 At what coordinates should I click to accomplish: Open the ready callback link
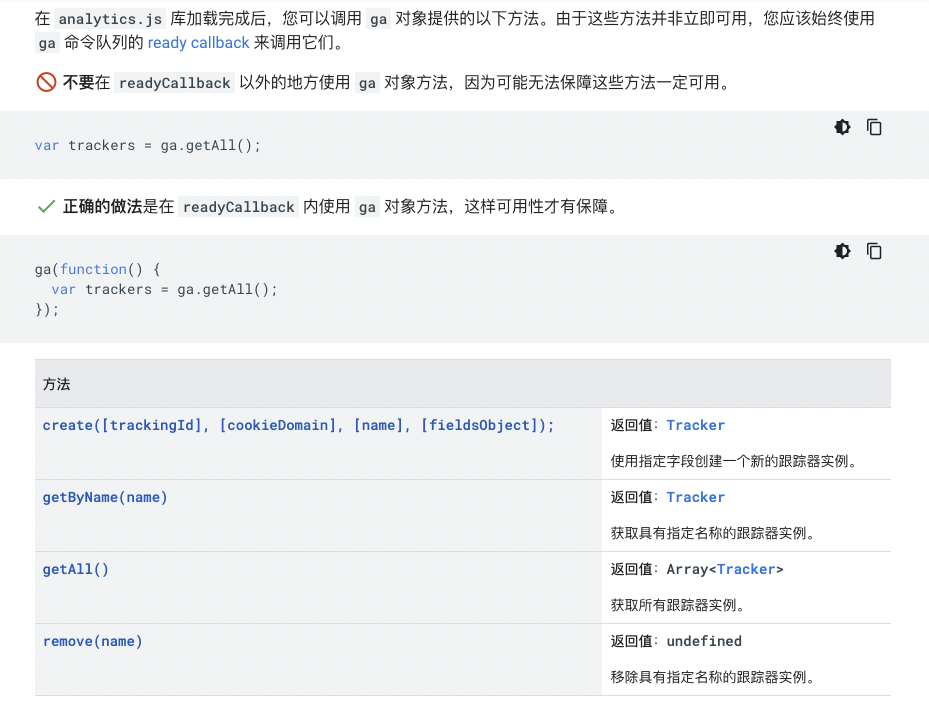pos(198,43)
